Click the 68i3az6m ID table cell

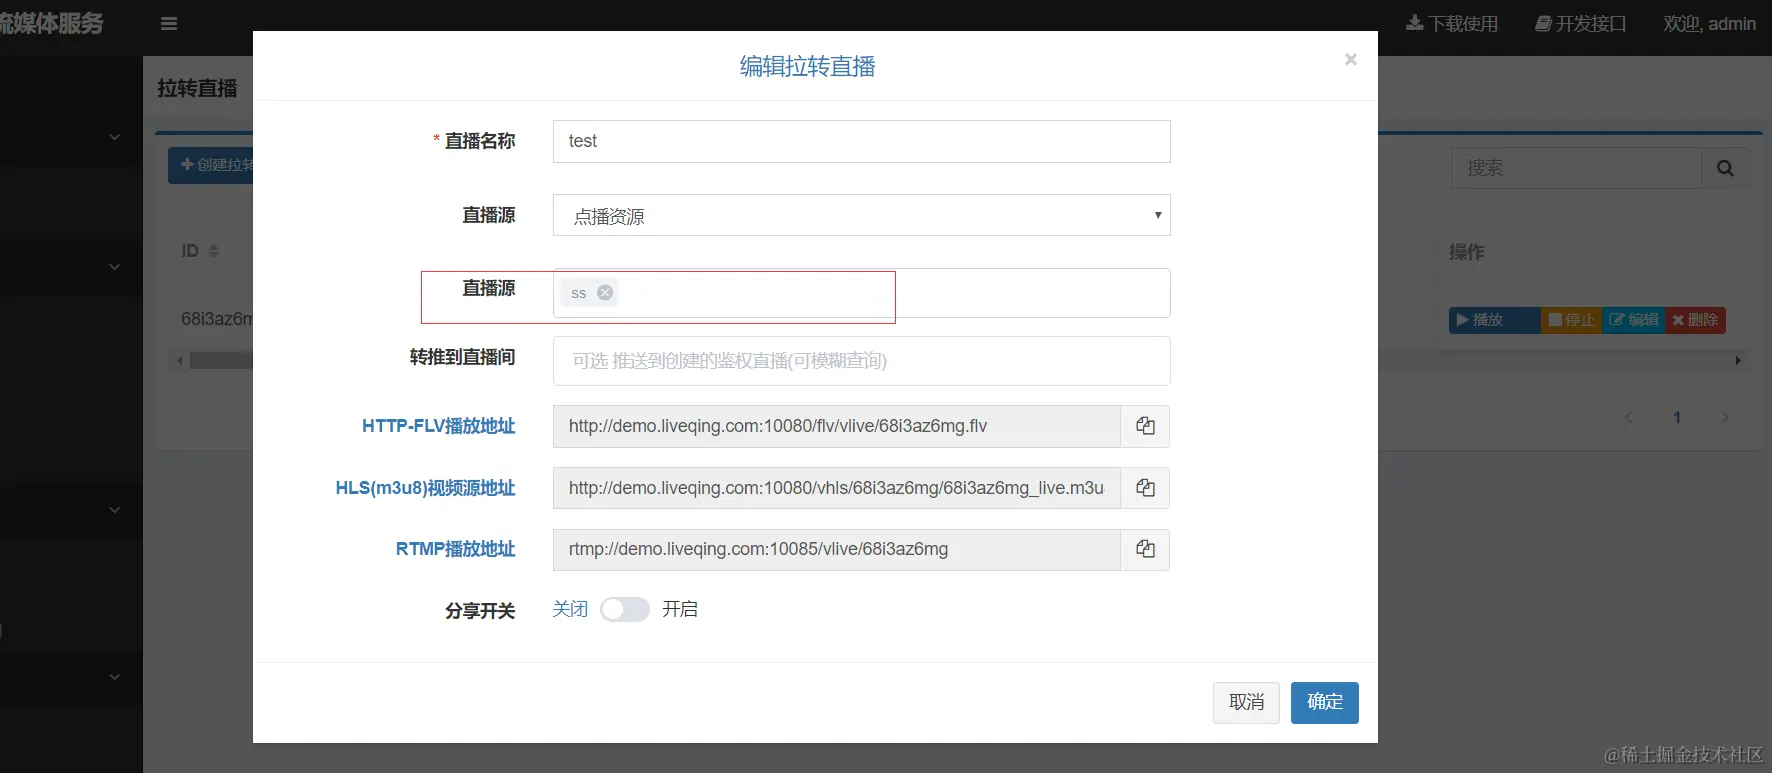click(217, 319)
